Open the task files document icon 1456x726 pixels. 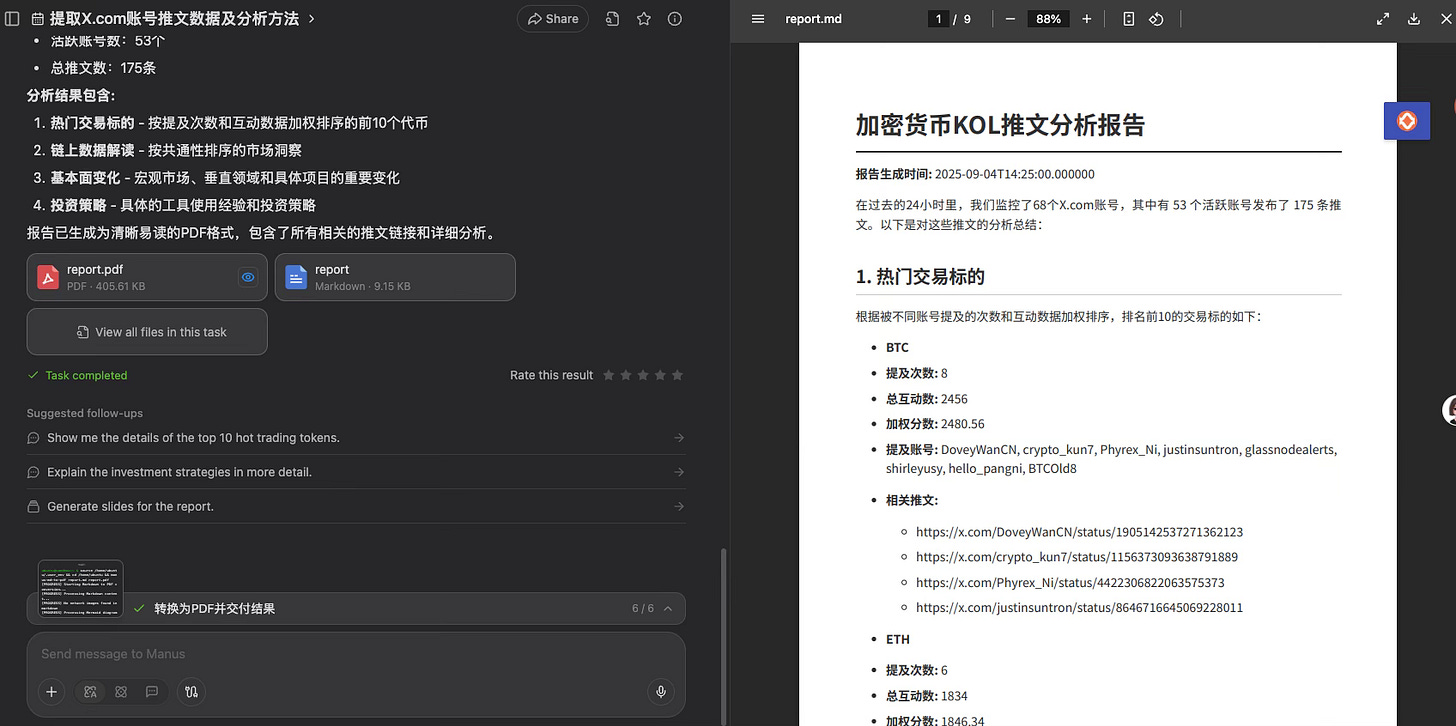coord(612,19)
